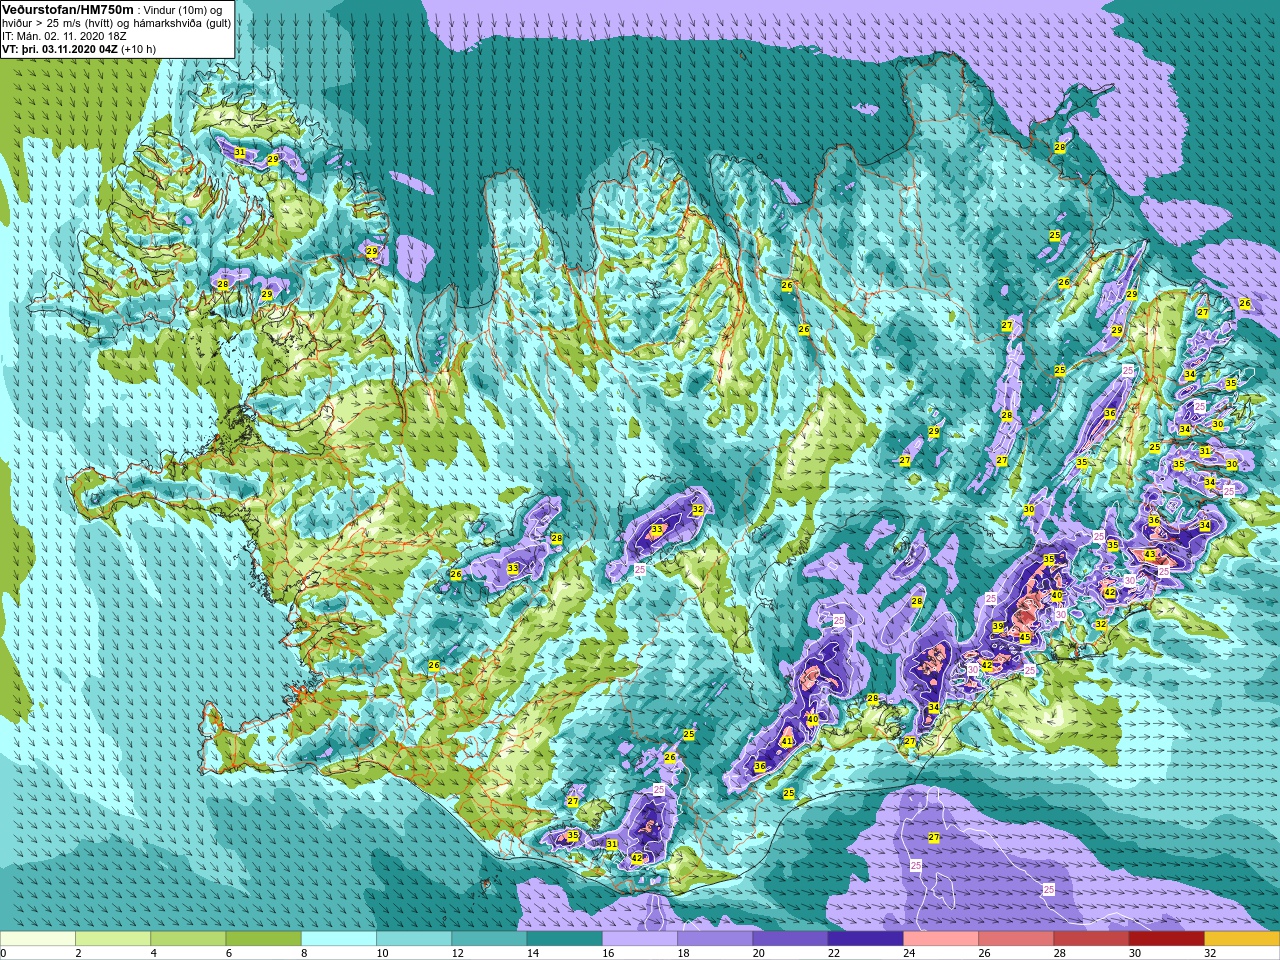Image resolution: width=1280 pixels, height=960 pixels.
Task: Select the 'IT: Mán. 02. 11. 2020 18Z' line
Action: coord(64,36)
